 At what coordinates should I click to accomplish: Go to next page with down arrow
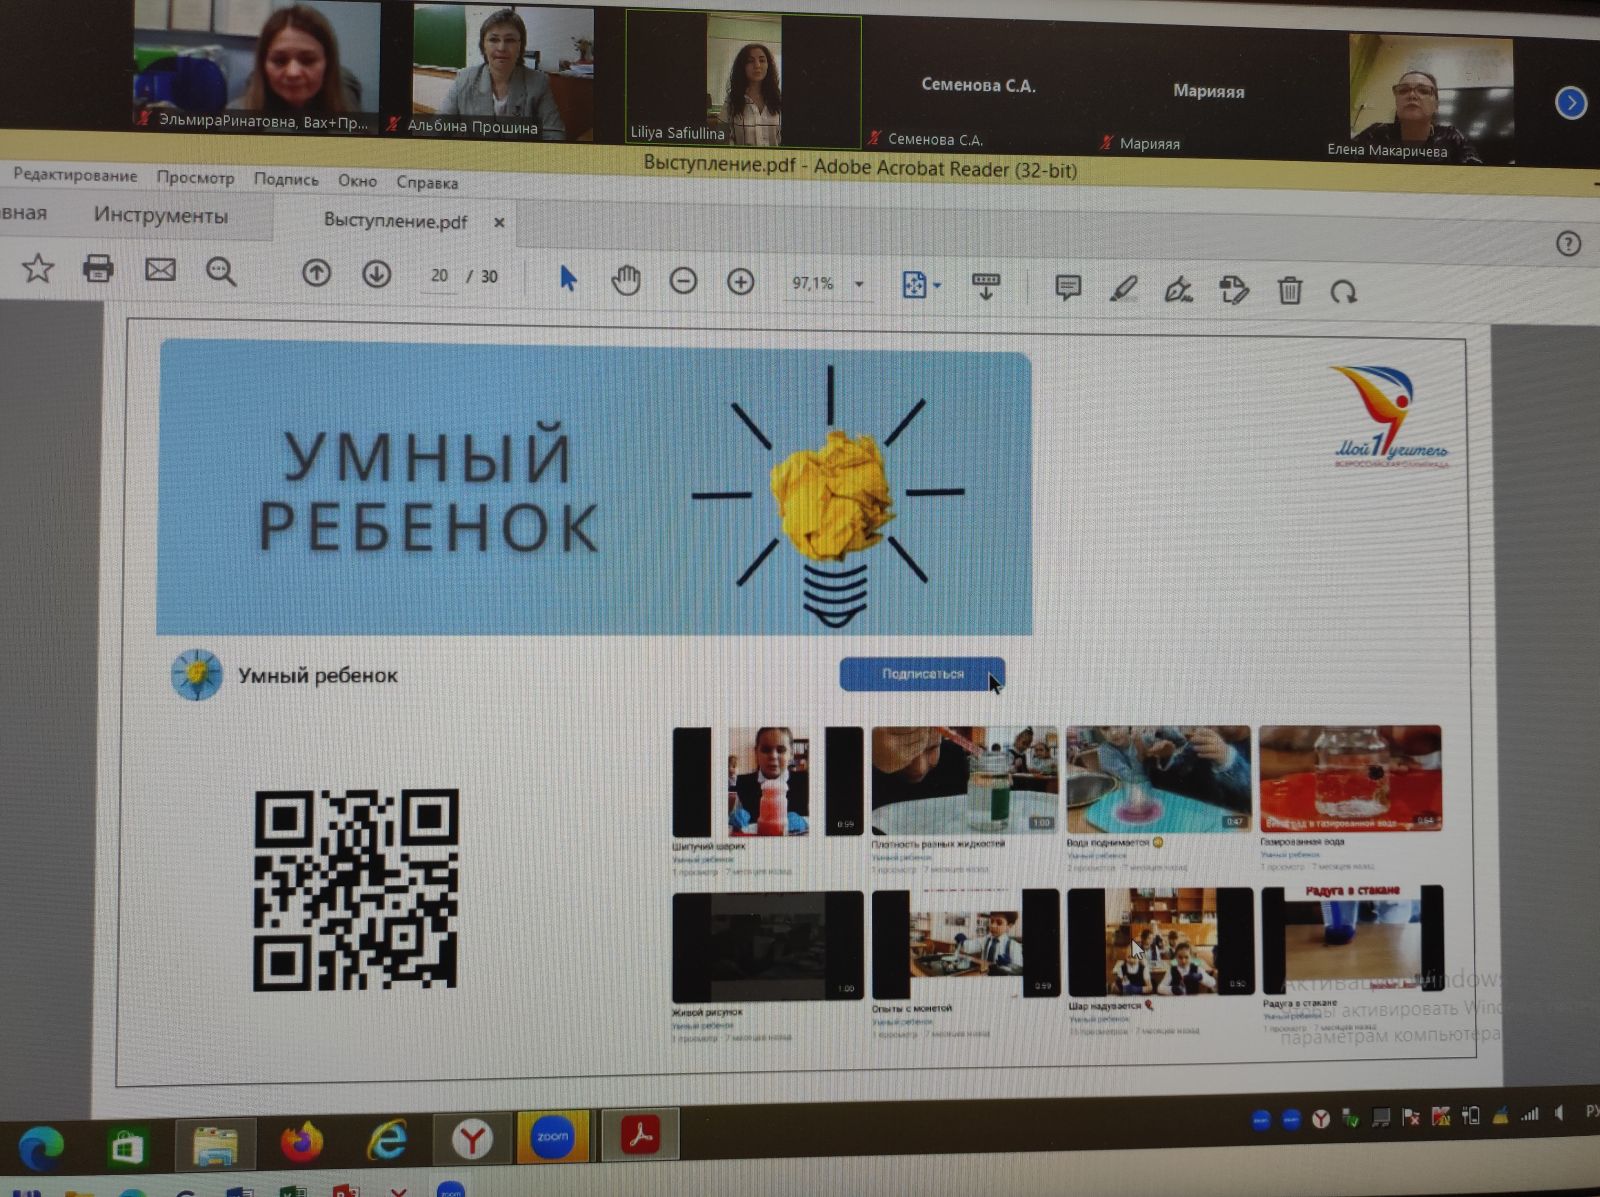pyautogui.click(x=376, y=274)
